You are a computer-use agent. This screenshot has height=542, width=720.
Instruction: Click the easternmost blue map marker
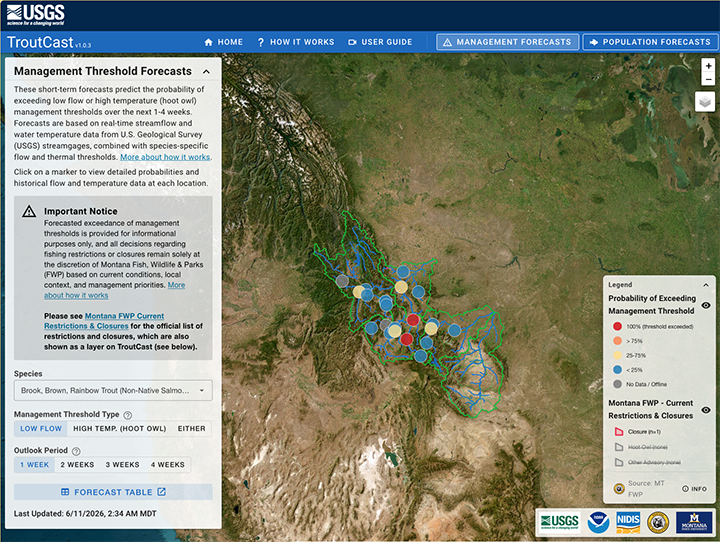tap(454, 330)
